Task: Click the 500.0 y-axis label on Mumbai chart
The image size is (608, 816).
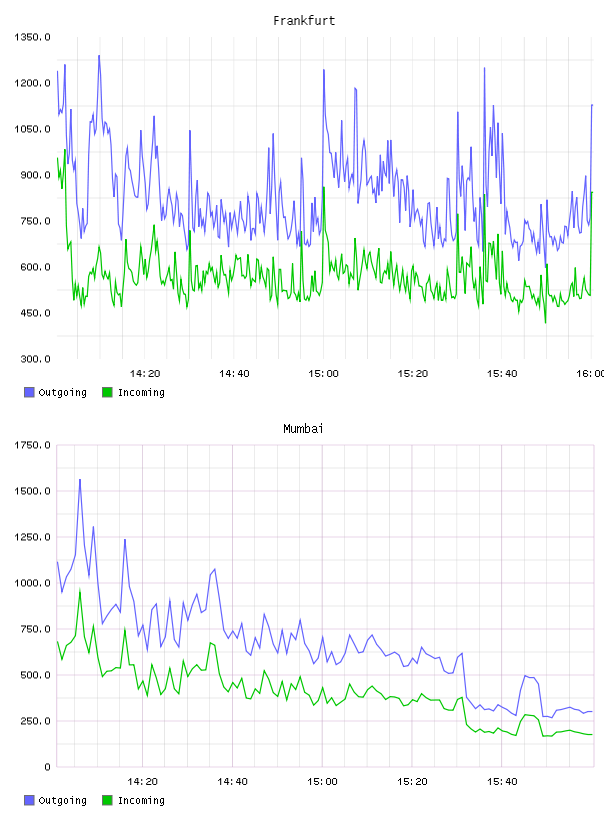Action: tap(35, 675)
